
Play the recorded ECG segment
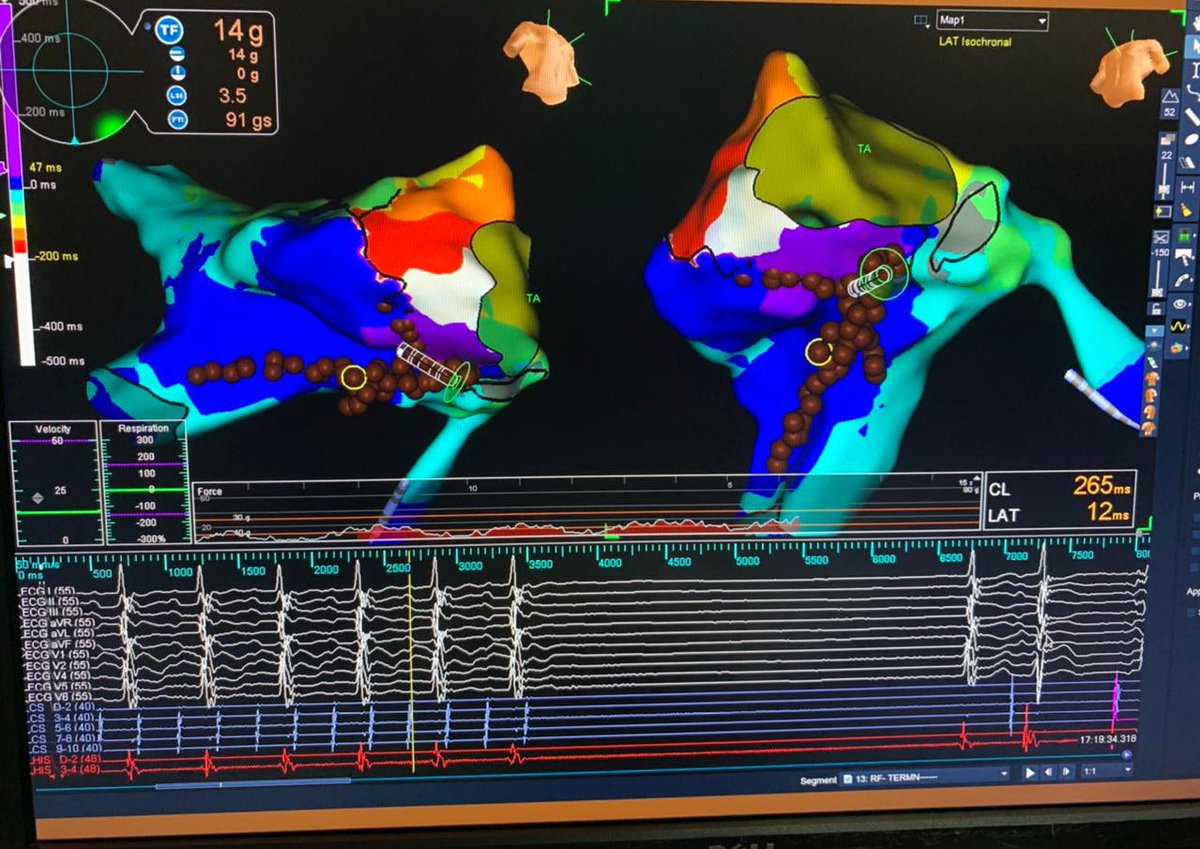[1031, 773]
